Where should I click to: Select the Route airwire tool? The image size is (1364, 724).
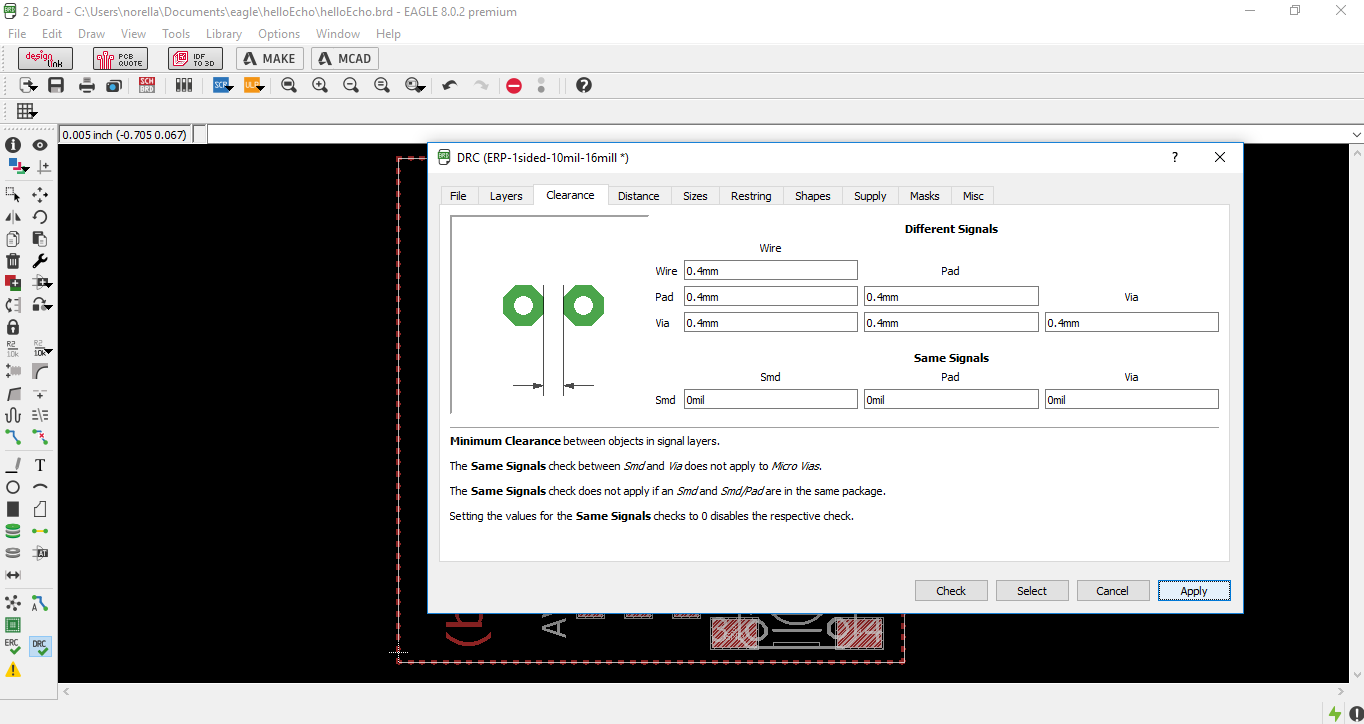pos(13,437)
